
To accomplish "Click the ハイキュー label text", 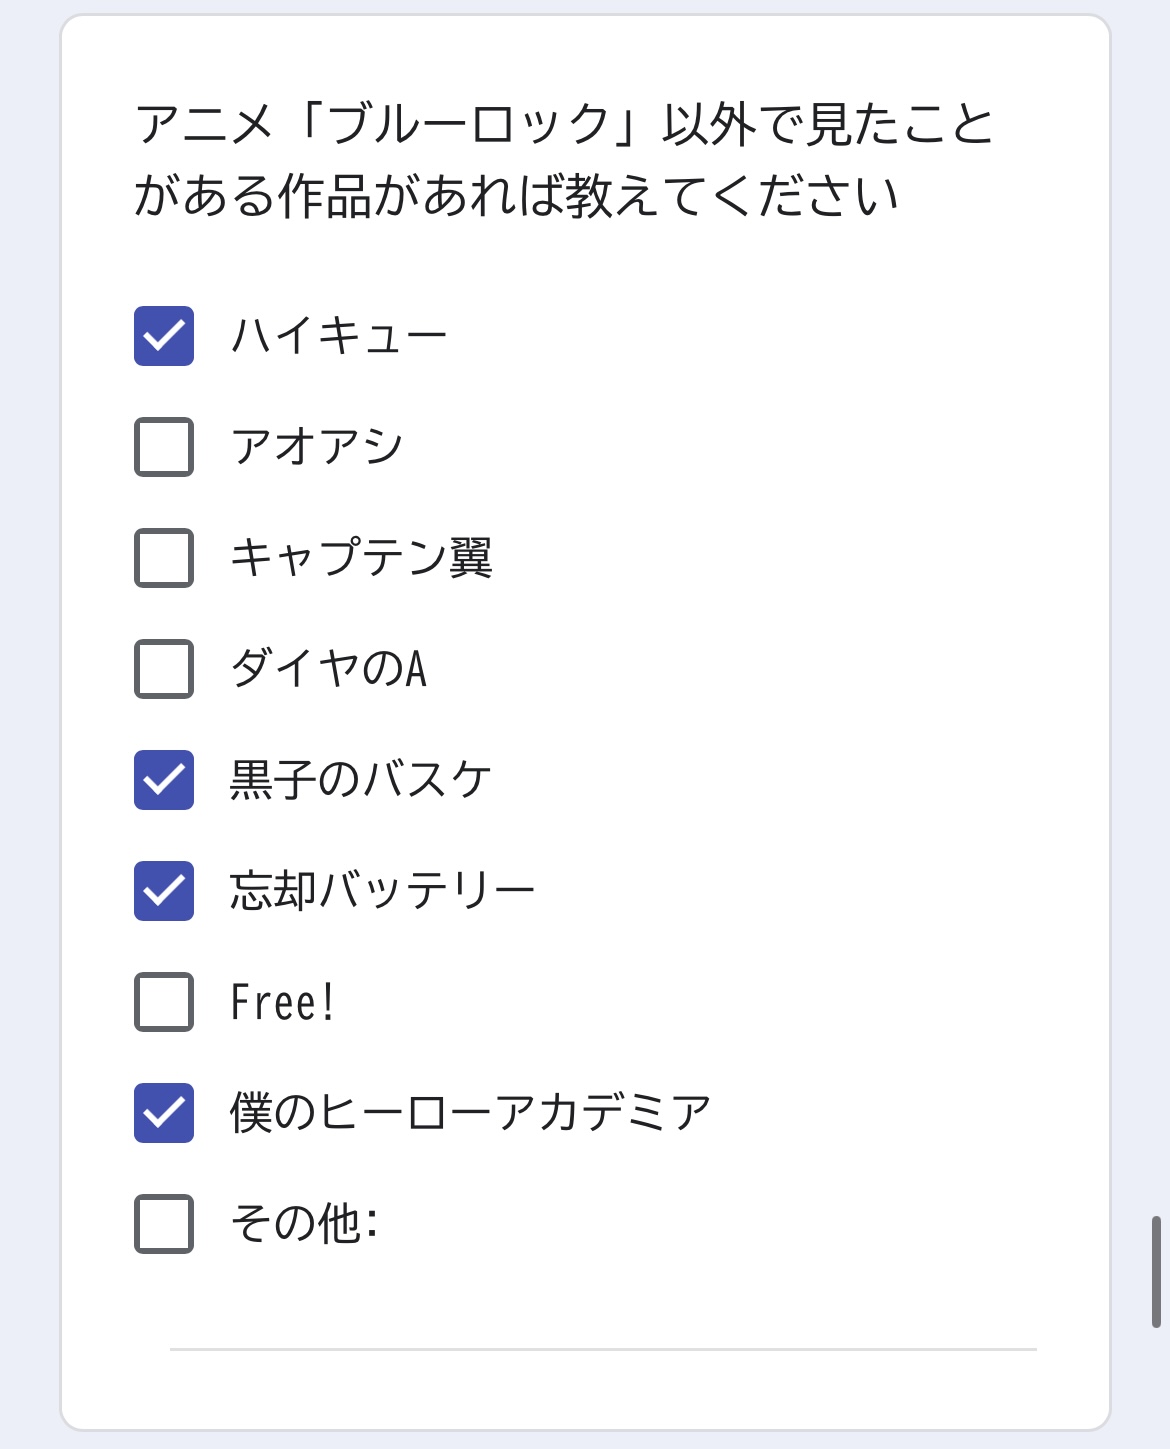I will click(339, 336).
